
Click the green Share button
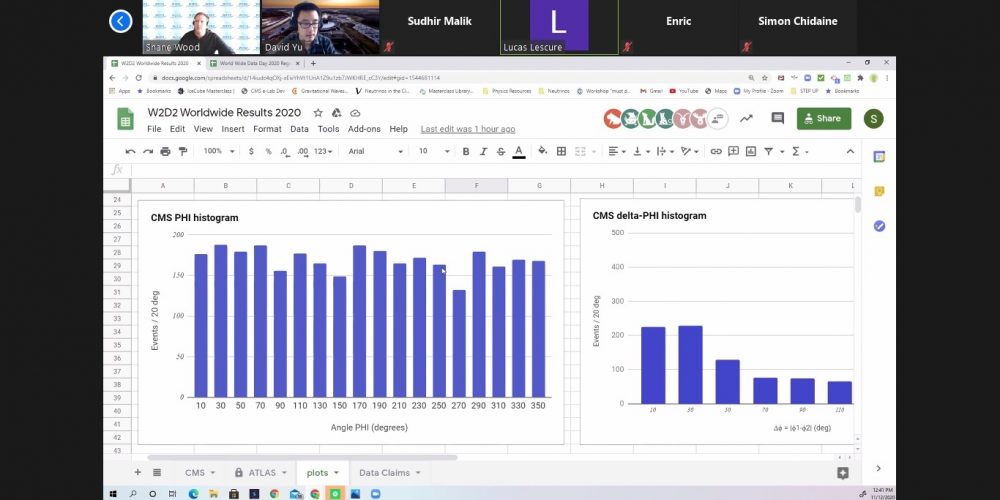(823, 118)
